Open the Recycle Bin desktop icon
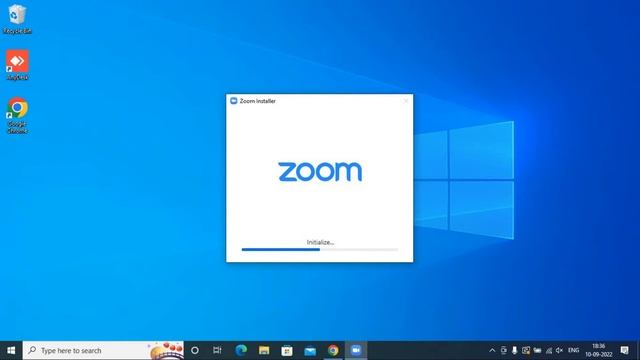Image resolution: width=640 pixels, height=360 pixels. pyautogui.click(x=17, y=19)
